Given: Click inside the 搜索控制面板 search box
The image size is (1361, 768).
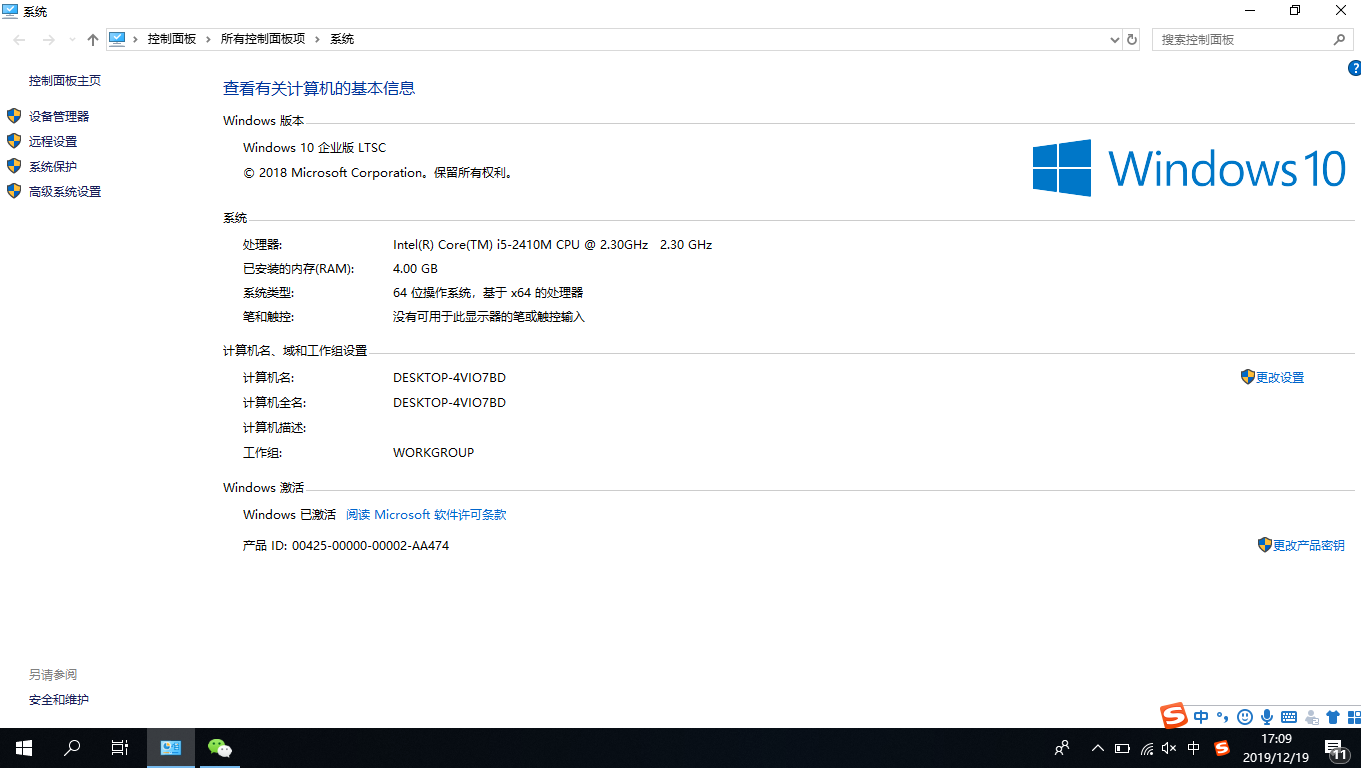Looking at the screenshot, I should 1240,39.
